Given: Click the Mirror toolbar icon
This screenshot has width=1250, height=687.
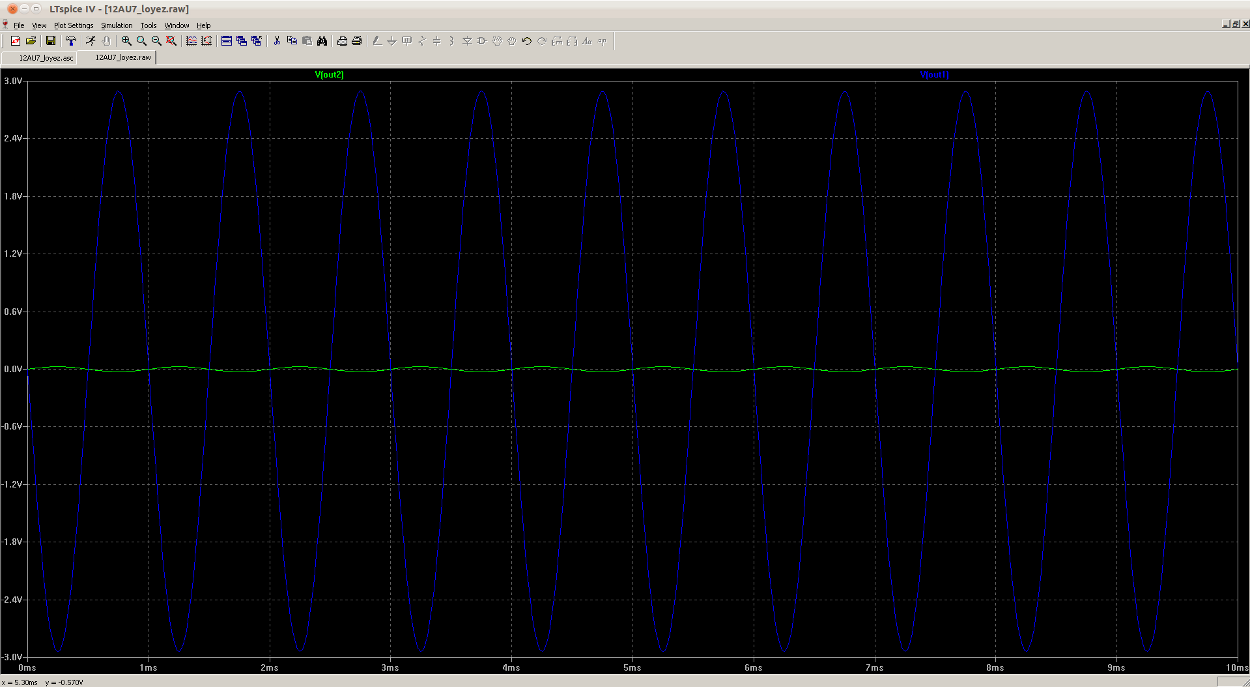Looking at the screenshot, I should 572,41.
